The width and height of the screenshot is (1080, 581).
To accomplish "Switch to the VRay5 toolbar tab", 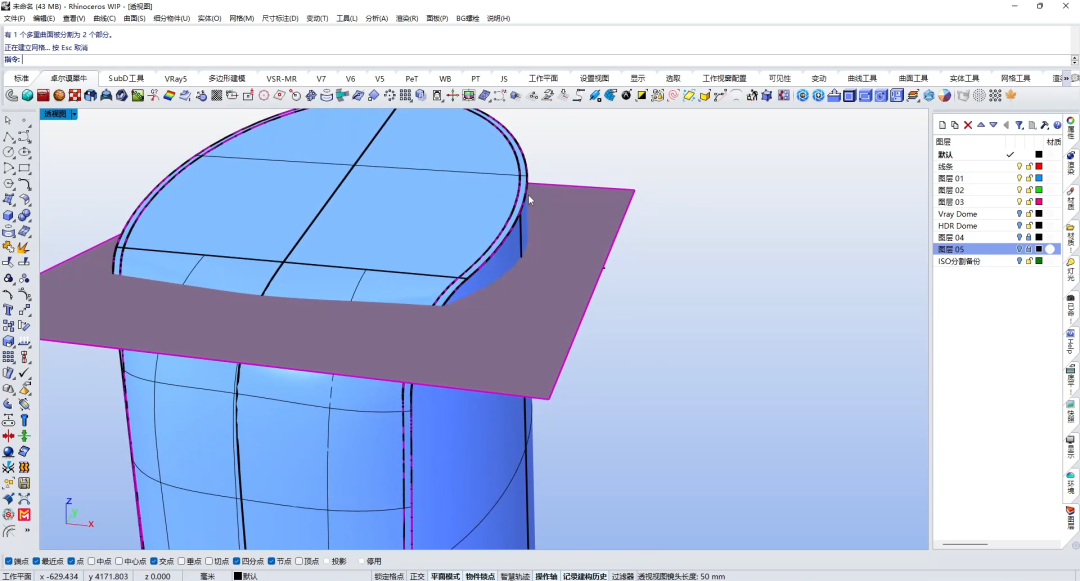I will 176,78.
